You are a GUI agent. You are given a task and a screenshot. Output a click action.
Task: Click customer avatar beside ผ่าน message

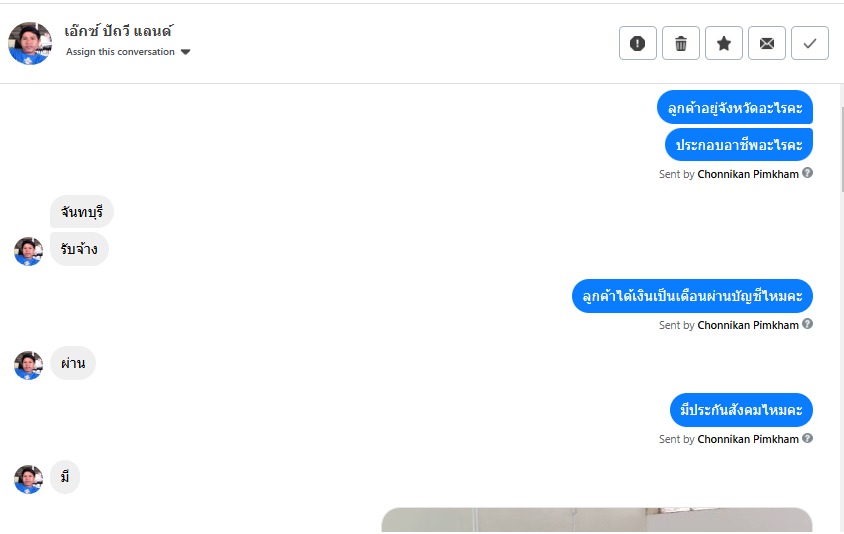coord(29,365)
